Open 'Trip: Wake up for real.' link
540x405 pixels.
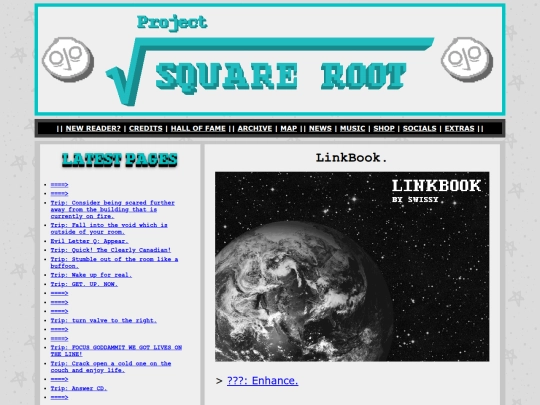pos(91,275)
